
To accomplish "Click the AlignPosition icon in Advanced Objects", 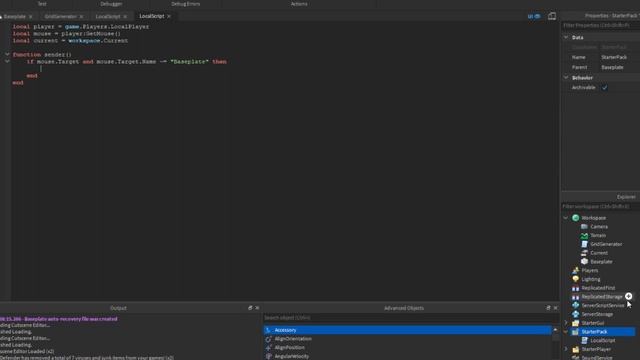I will 268,348.
